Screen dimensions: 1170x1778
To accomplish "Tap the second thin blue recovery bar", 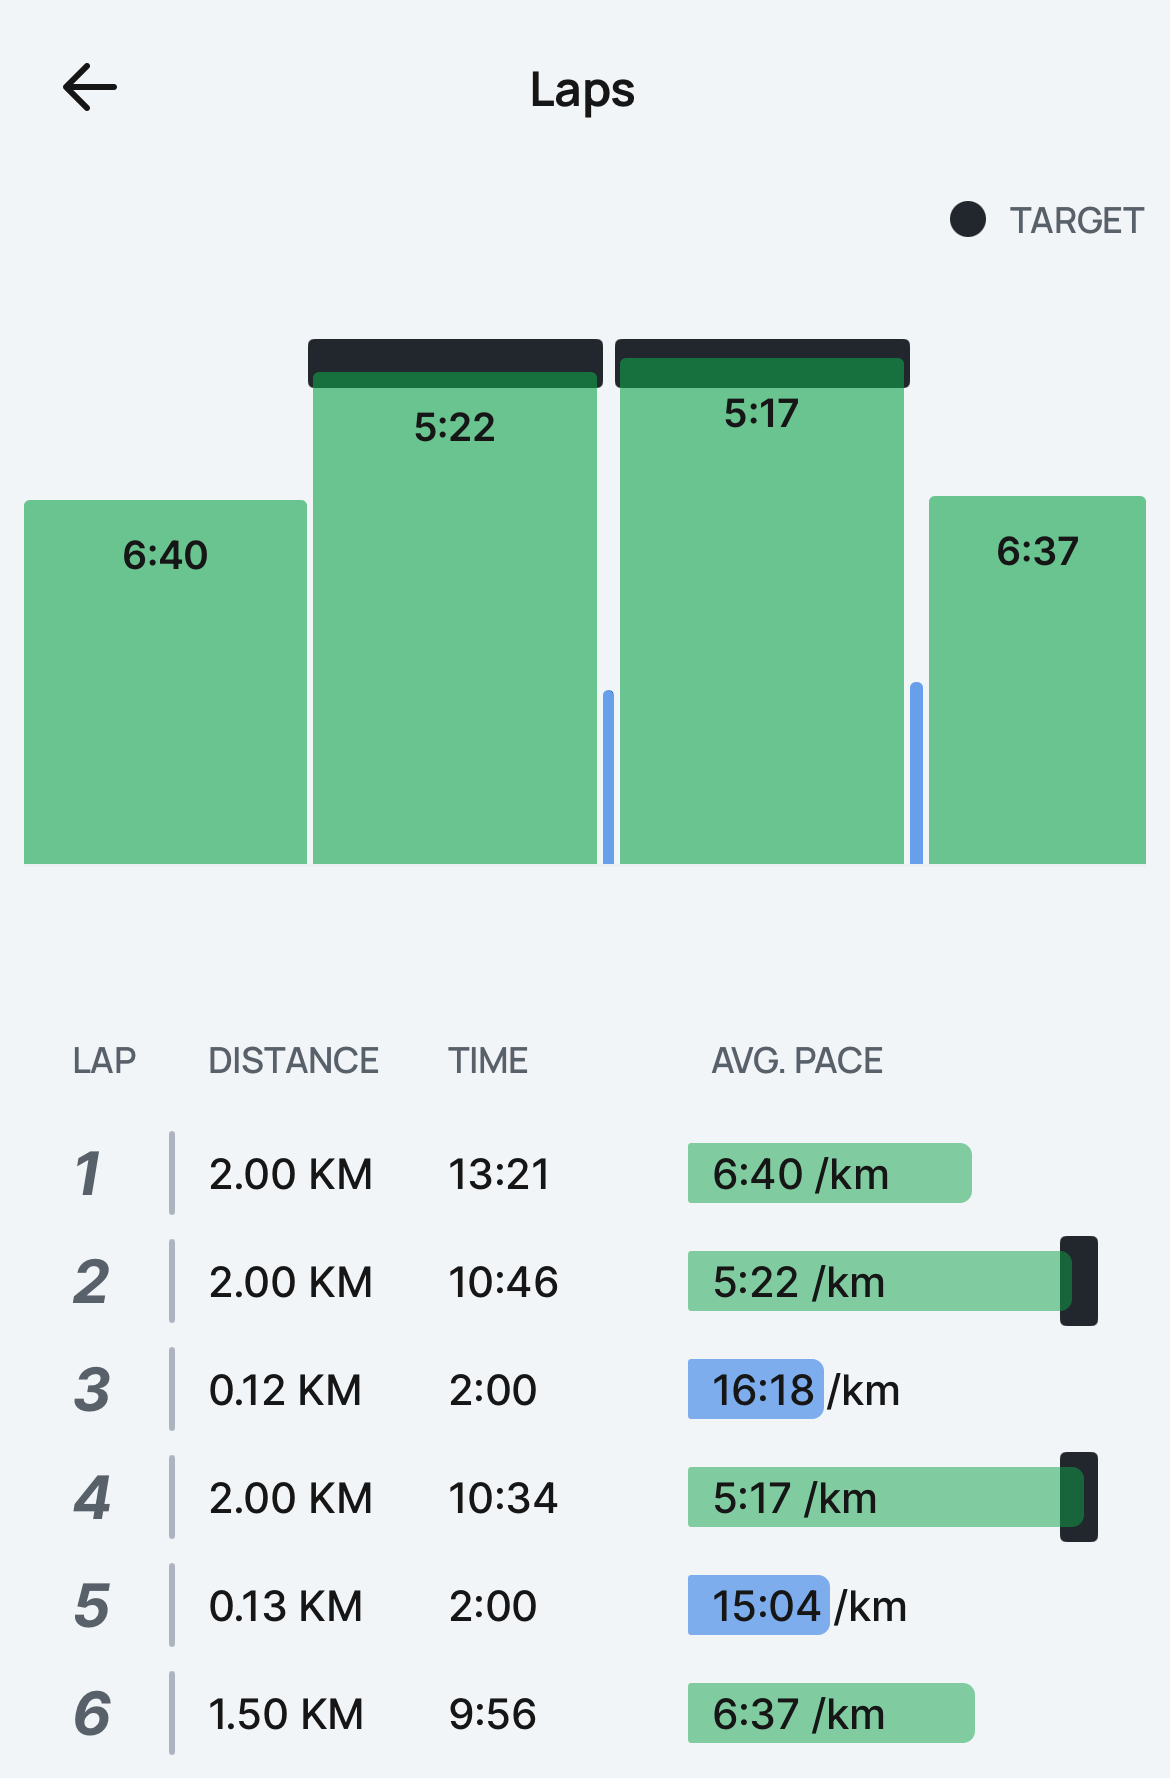I will point(916,773).
